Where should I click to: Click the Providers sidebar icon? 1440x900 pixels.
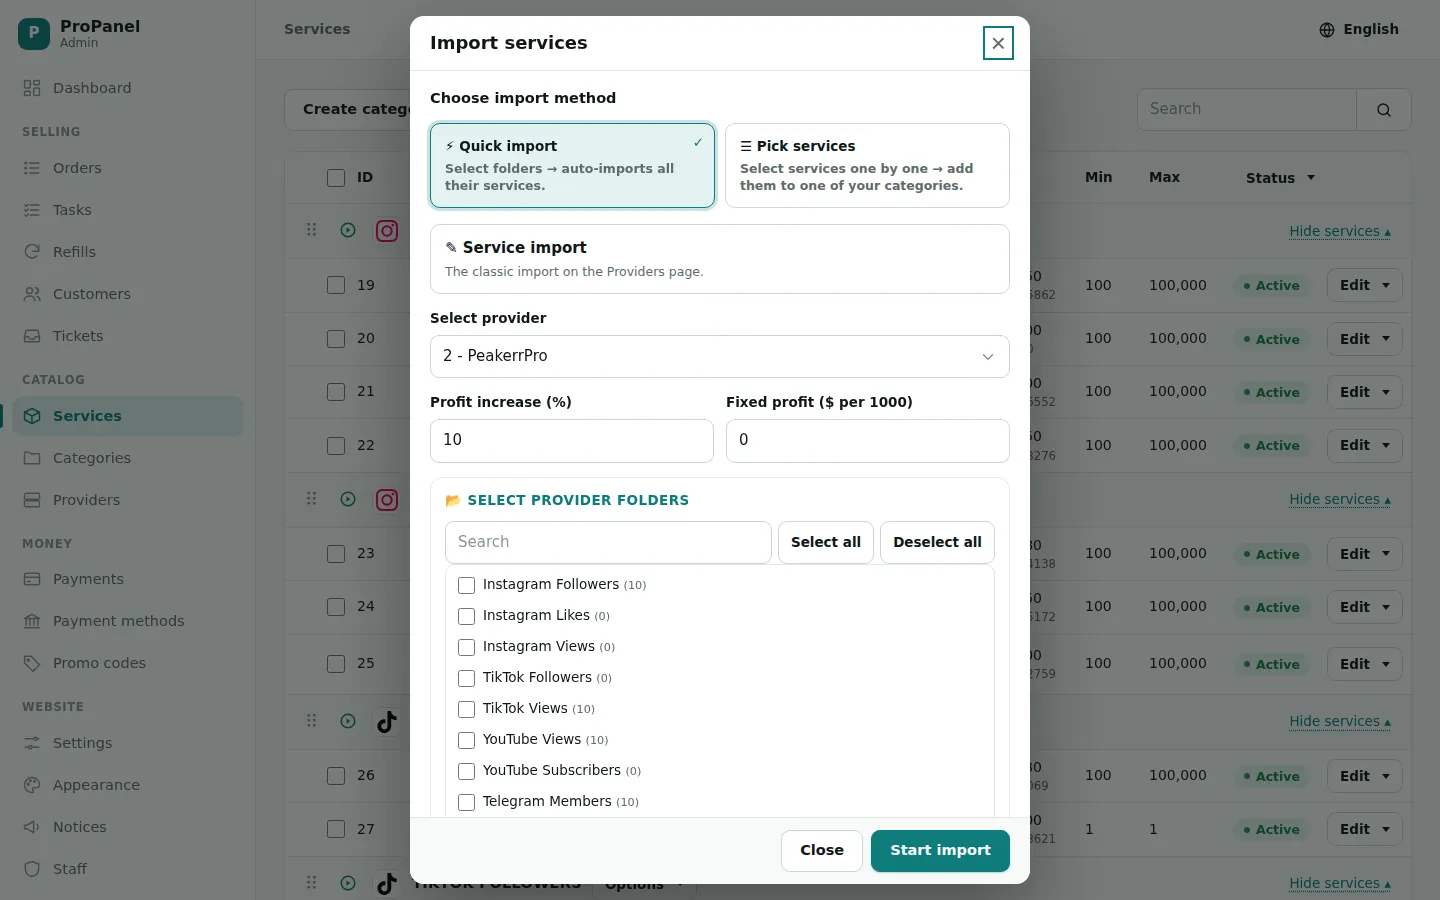pyautogui.click(x=32, y=500)
